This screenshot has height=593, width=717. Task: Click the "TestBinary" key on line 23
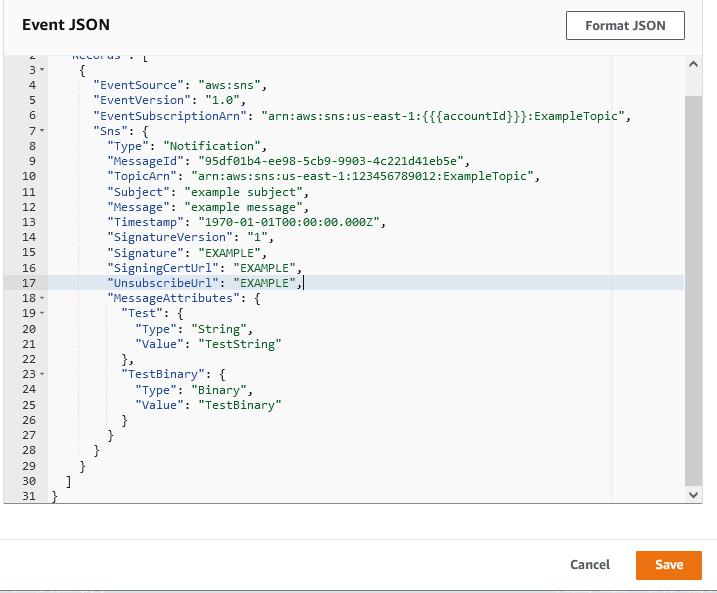(163, 374)
